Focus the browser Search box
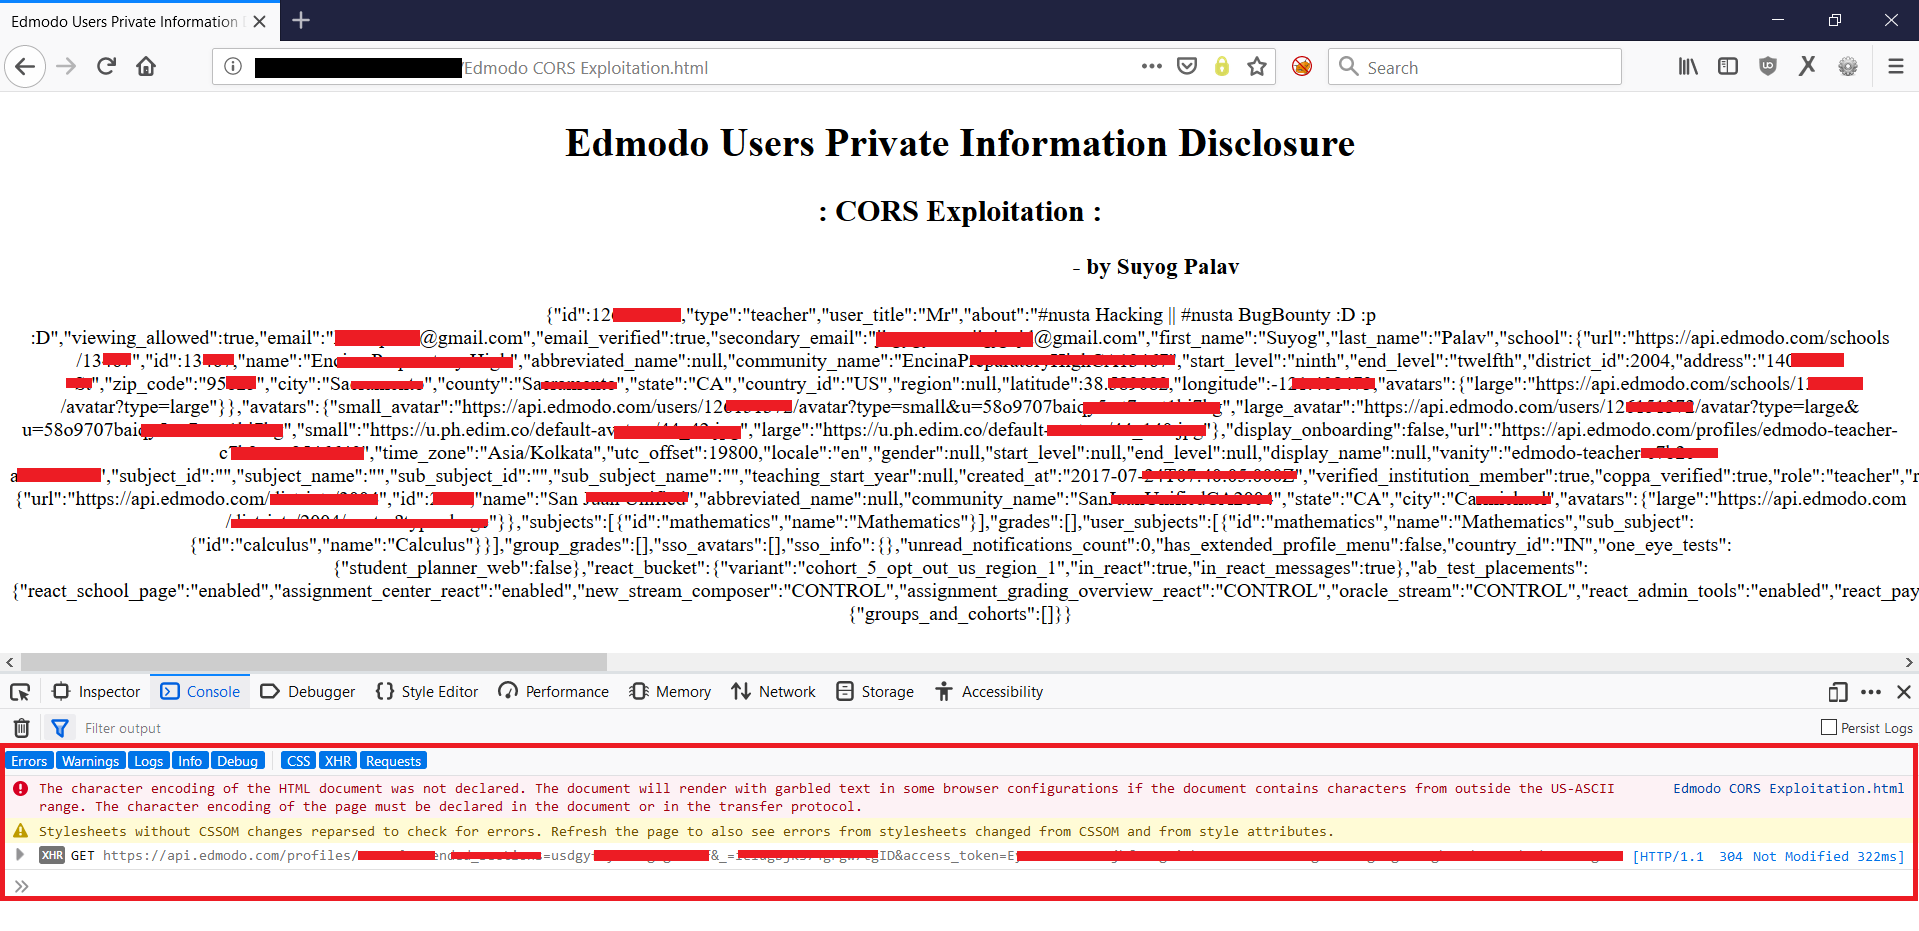1919x931 pixels. coord(1474,67)
